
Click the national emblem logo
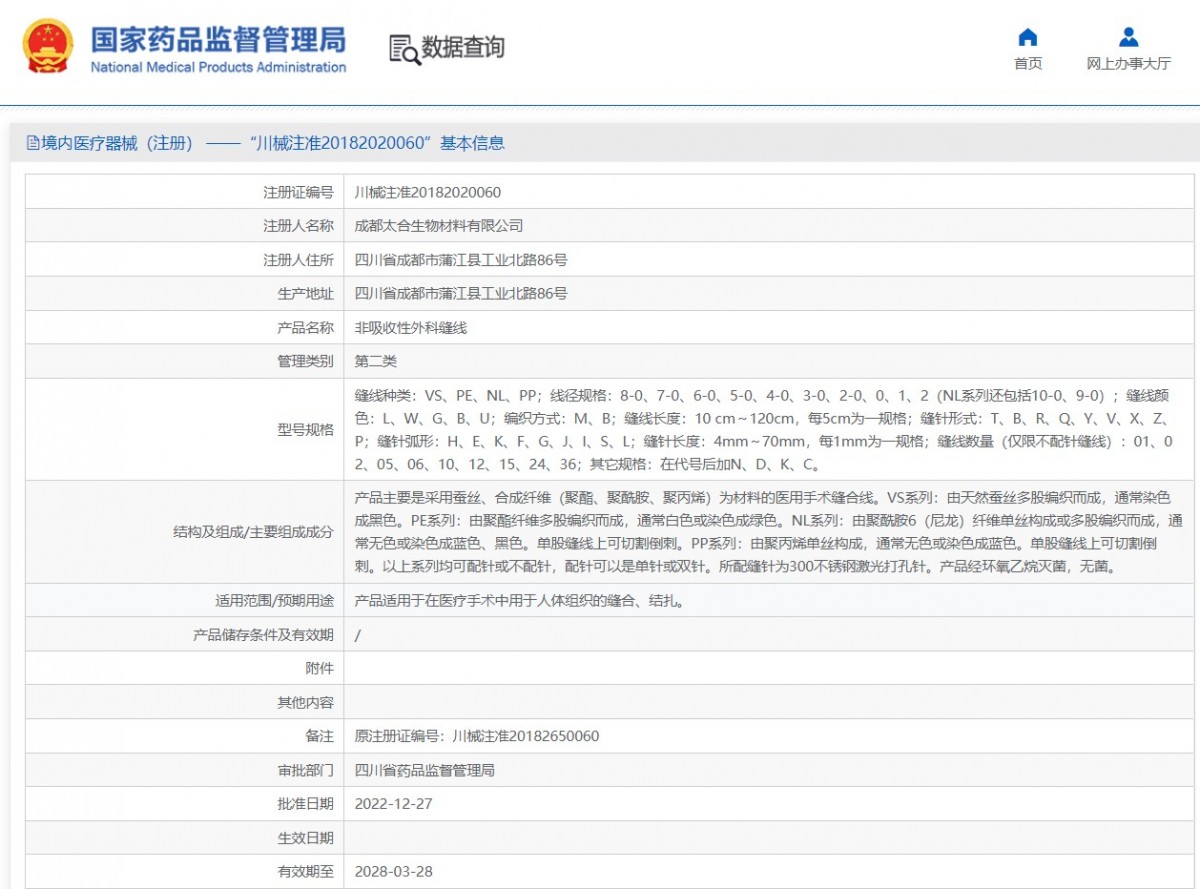(x=48, y=46)
